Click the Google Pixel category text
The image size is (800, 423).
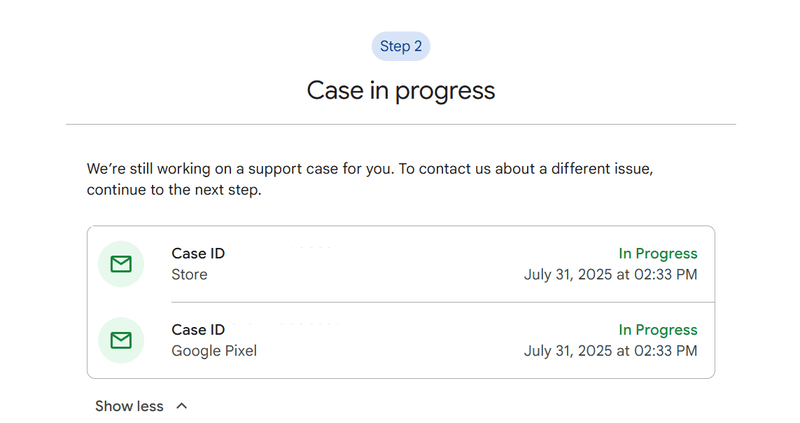click(x=214, y=351)
